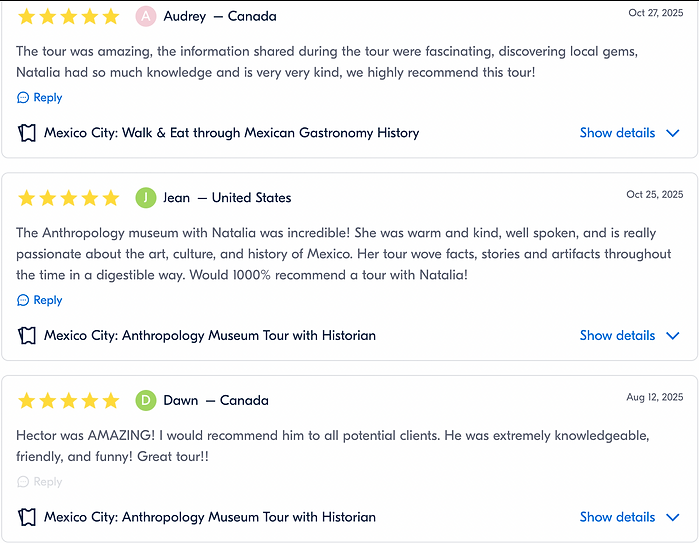Click Dawn's green avatar icon

[146, 400]
